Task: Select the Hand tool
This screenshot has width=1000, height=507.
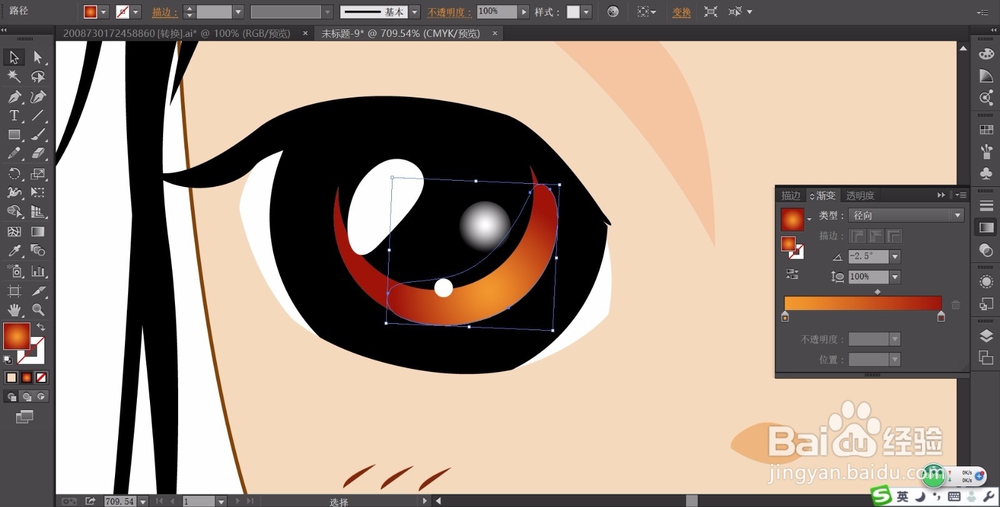Action: (14, 311)
